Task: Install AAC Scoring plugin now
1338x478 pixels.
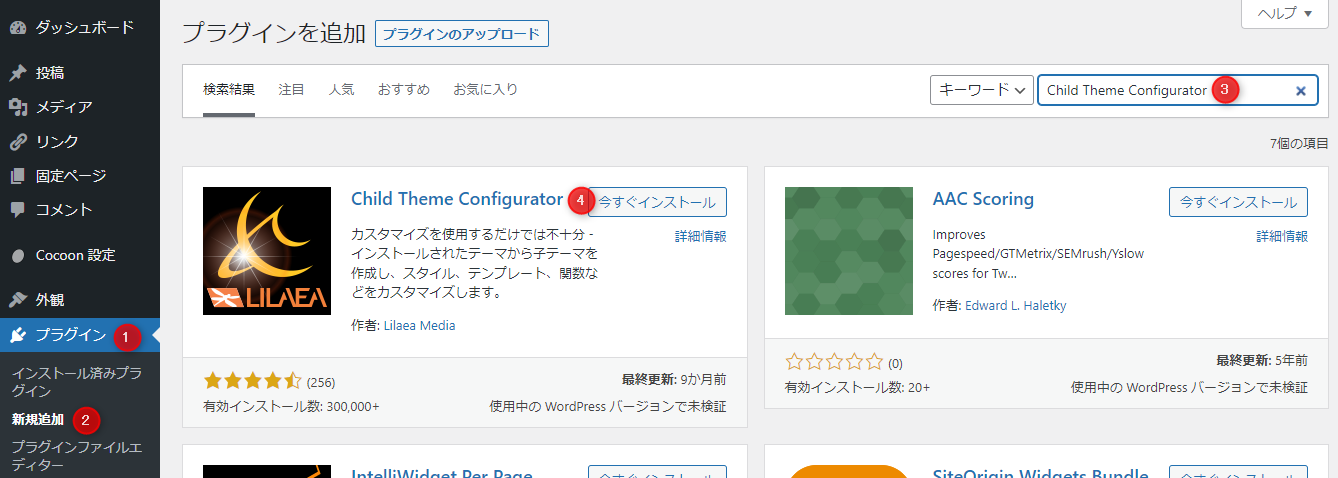Action: pos(1239,202)
